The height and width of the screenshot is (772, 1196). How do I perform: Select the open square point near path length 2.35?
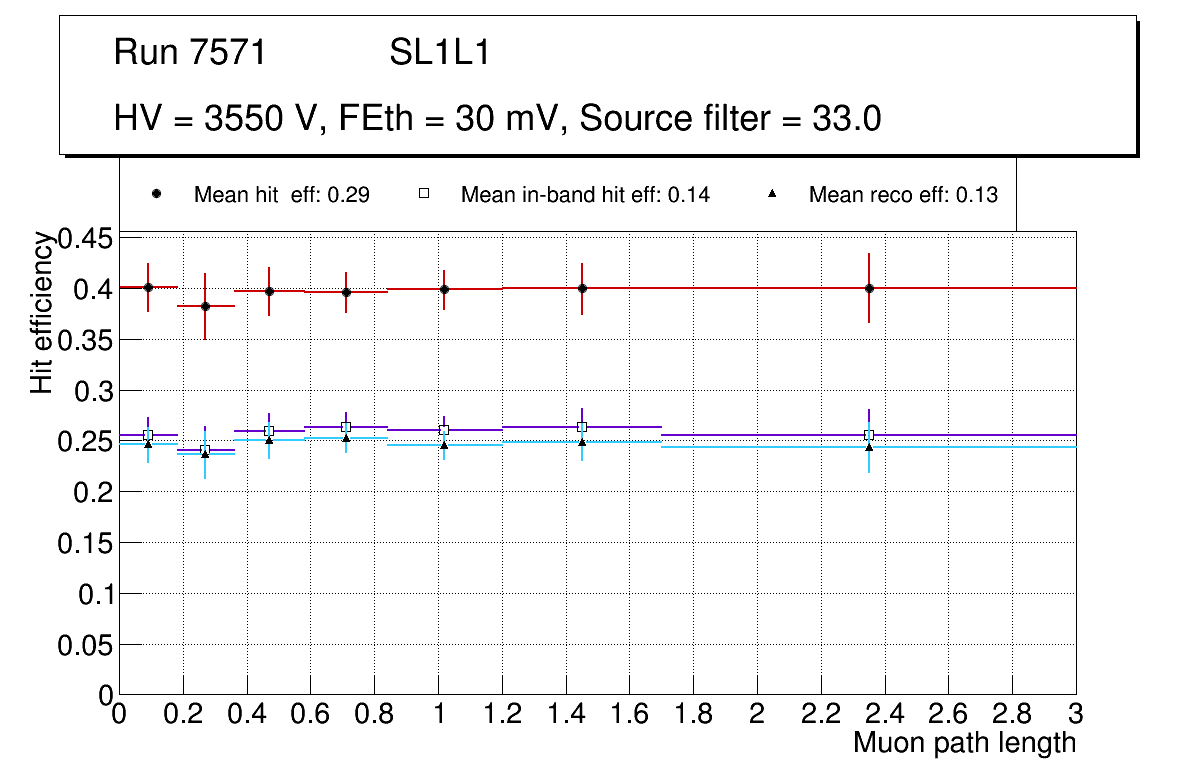(869, 435)
